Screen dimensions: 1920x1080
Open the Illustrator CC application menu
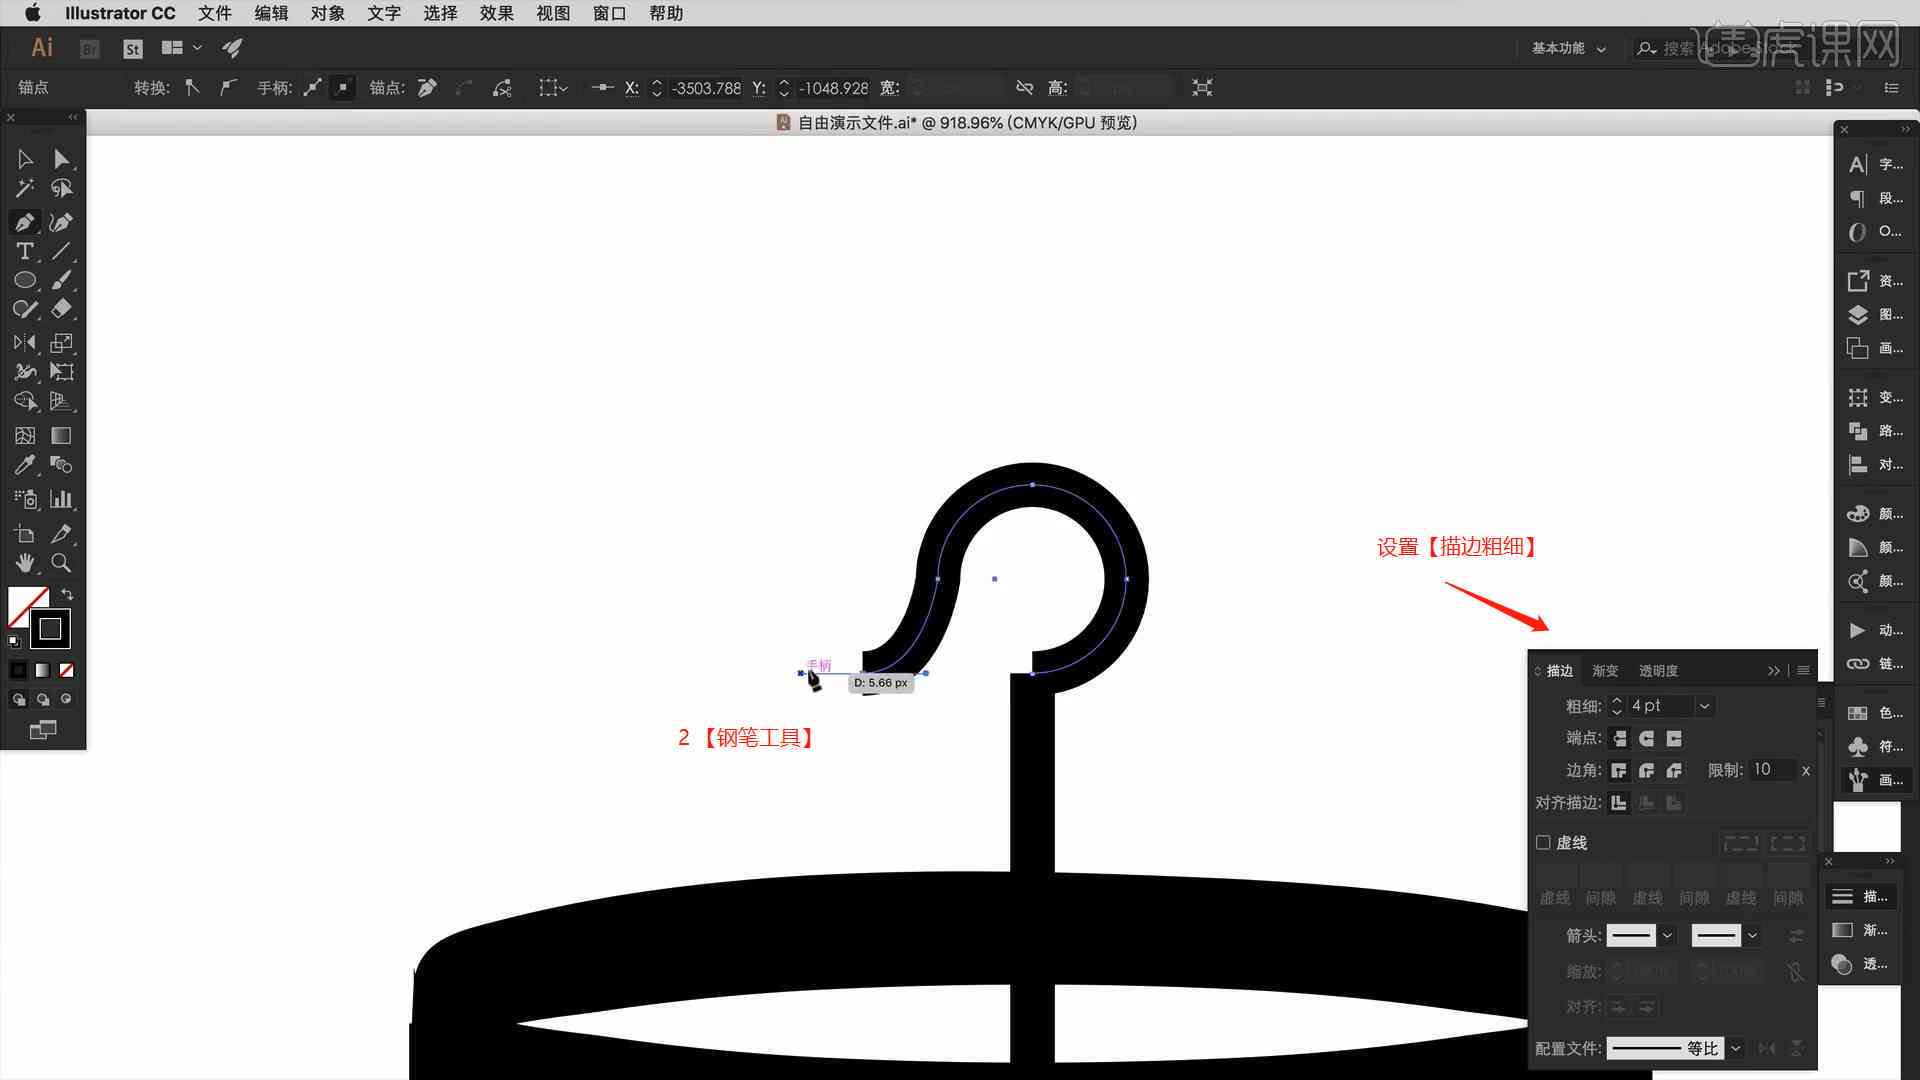pyautogui.click(x=120, y=13)
